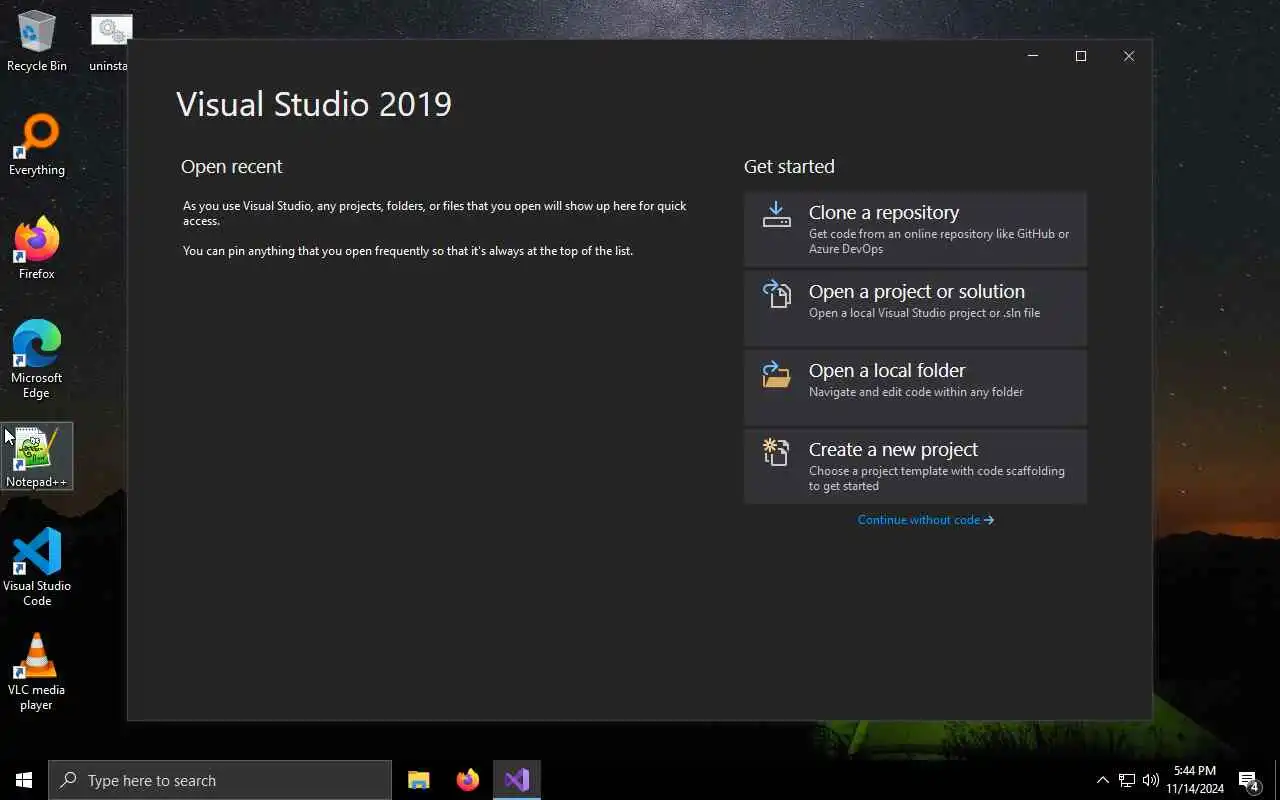The height and width of the screenshot is (800, 1280).
Task: Click text 'Navigate and edit code within any folder'
Action: [x=916, y=392]
